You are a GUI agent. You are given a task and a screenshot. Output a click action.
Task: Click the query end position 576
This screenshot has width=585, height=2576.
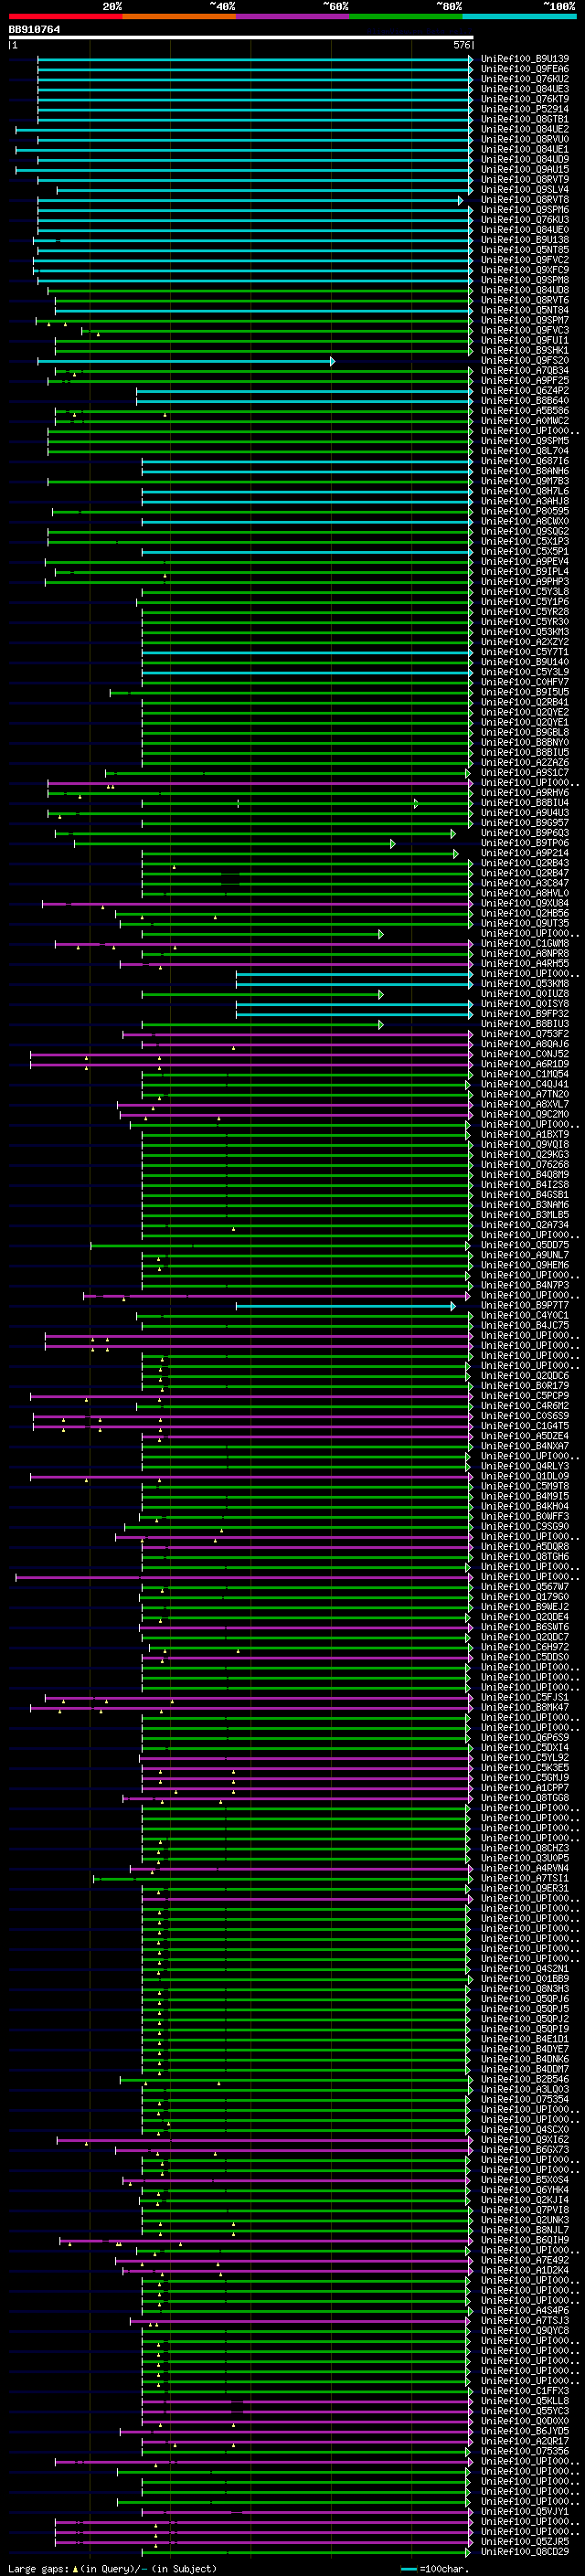[x=462, y=45]
